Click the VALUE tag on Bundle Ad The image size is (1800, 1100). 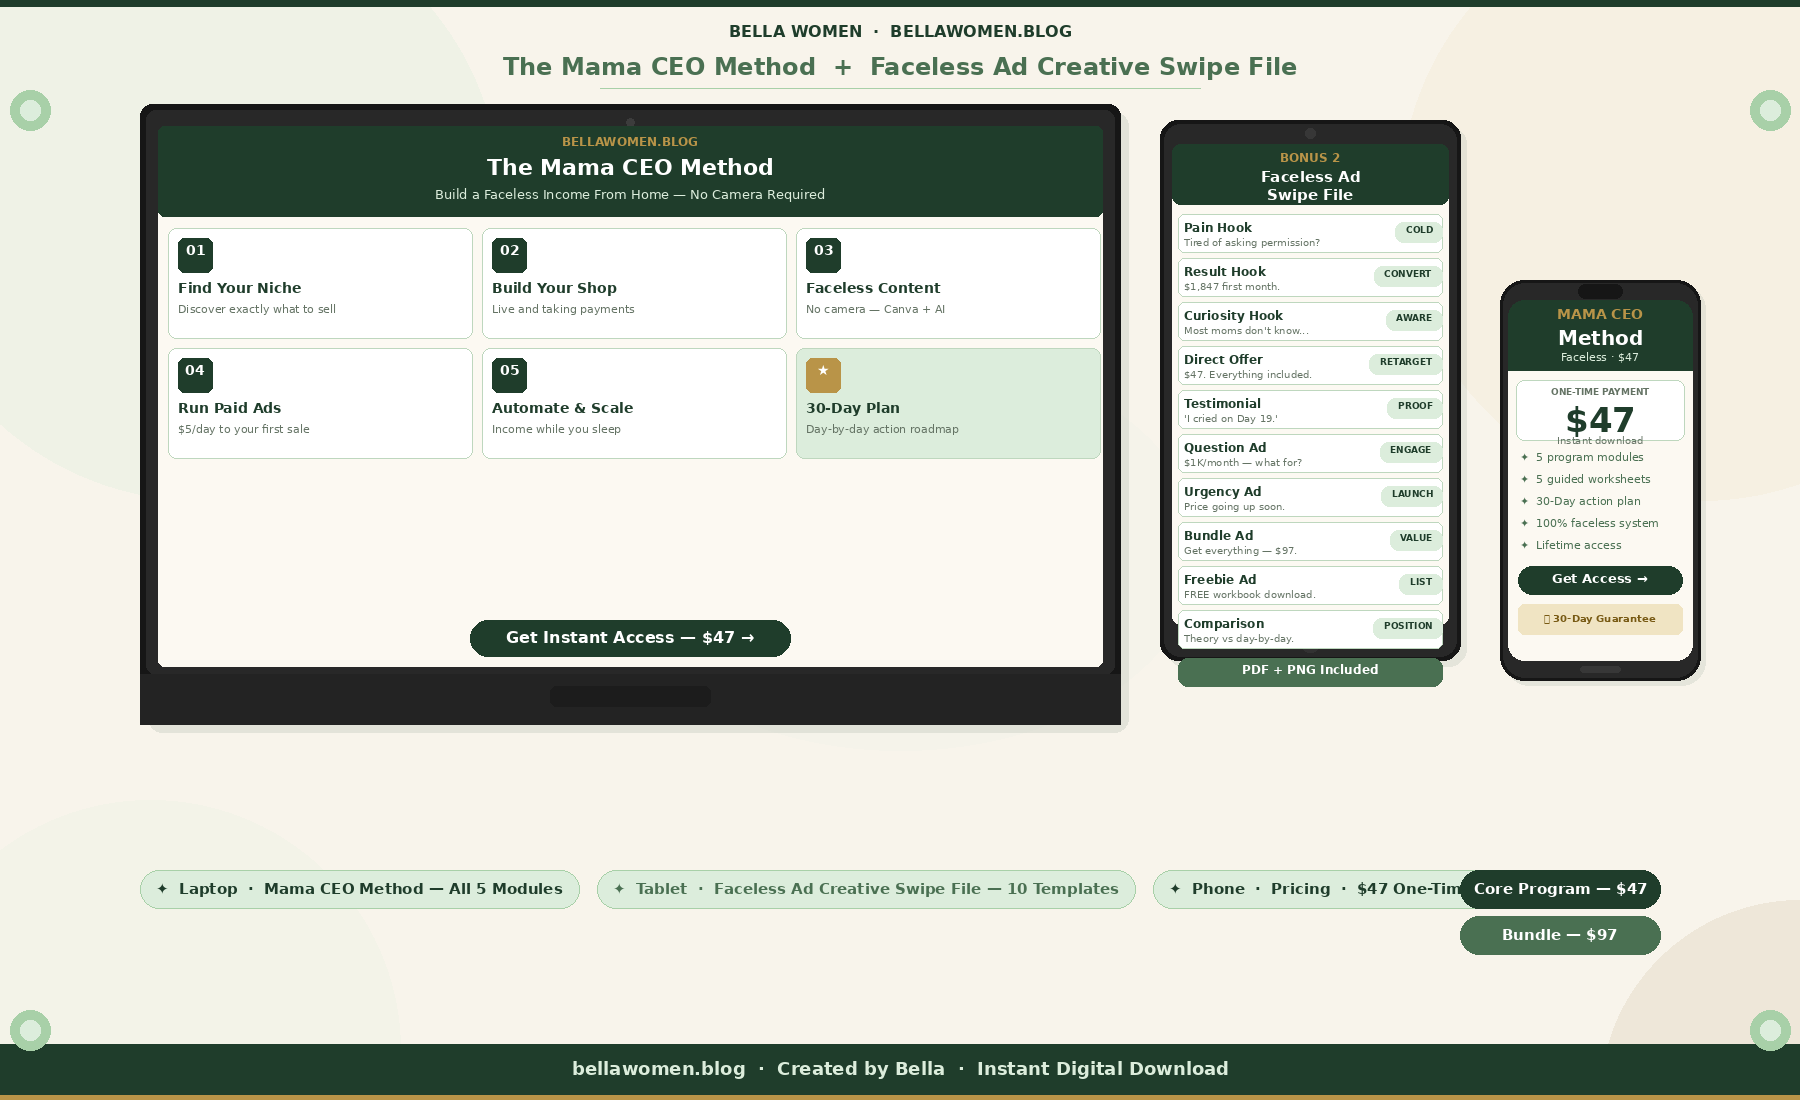1415,538
